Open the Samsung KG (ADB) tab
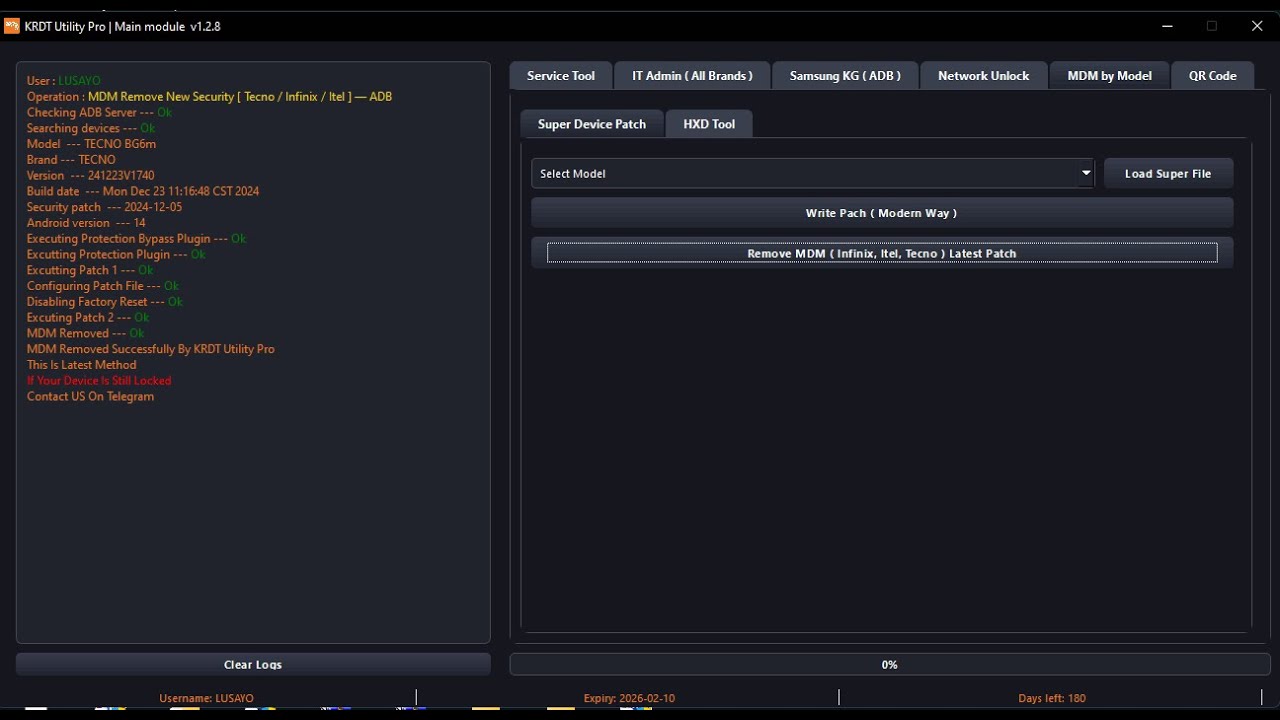This screenshot has height=720, width=1280. pyautogui.click(x=845, y=76)
